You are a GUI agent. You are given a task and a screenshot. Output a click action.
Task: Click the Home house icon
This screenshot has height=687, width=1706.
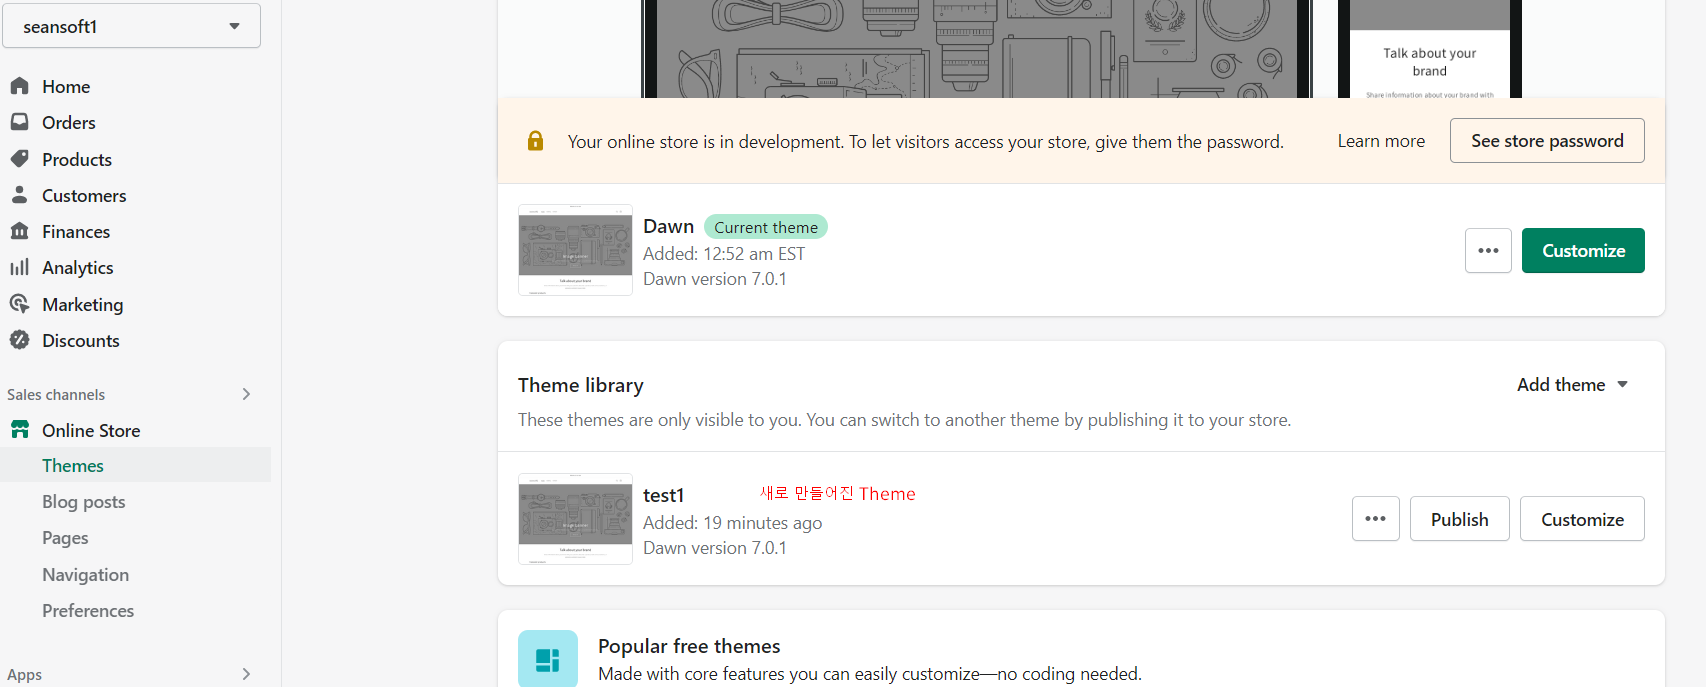(19, 86)
